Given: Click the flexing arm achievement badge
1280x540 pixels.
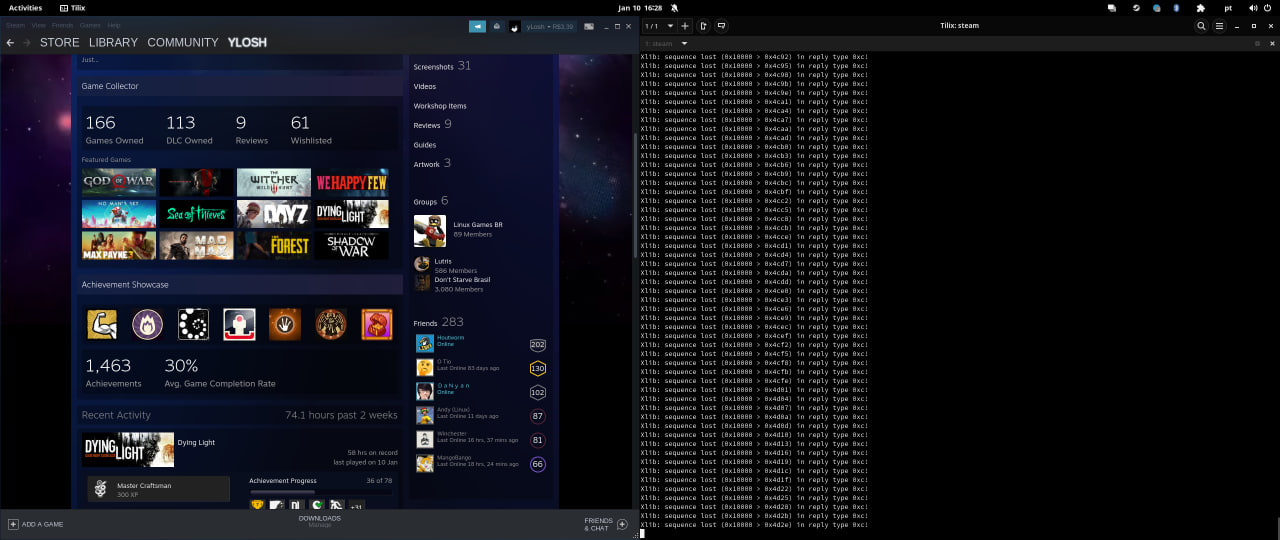Looking at the screenshot, I should (102, 324).
